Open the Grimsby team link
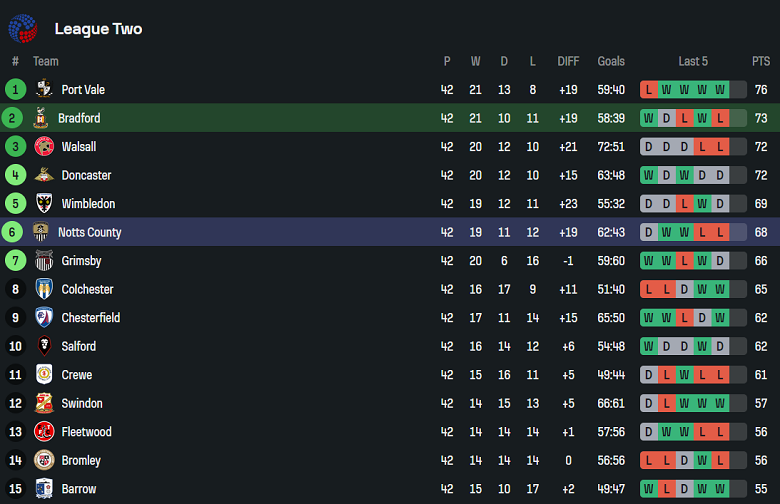Viewport: 780px width, 504px height. 81,261
